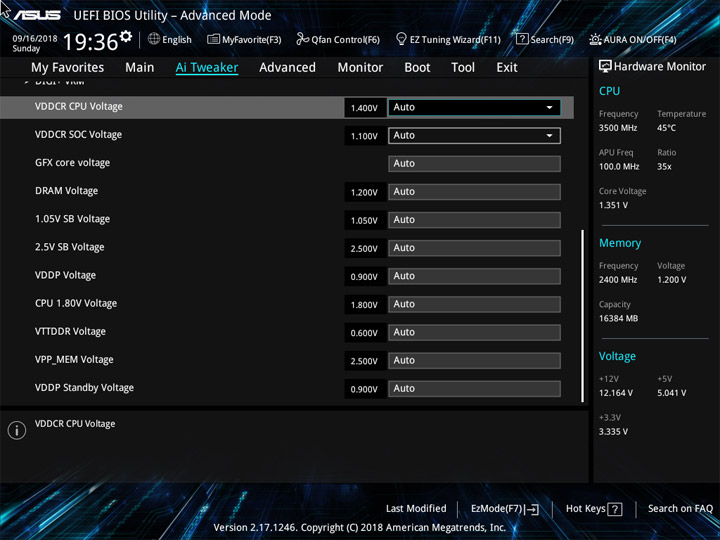Open the Boot tab
This screenshot has height=540, width=720.
pyautogui.click(x=417, y=68)
